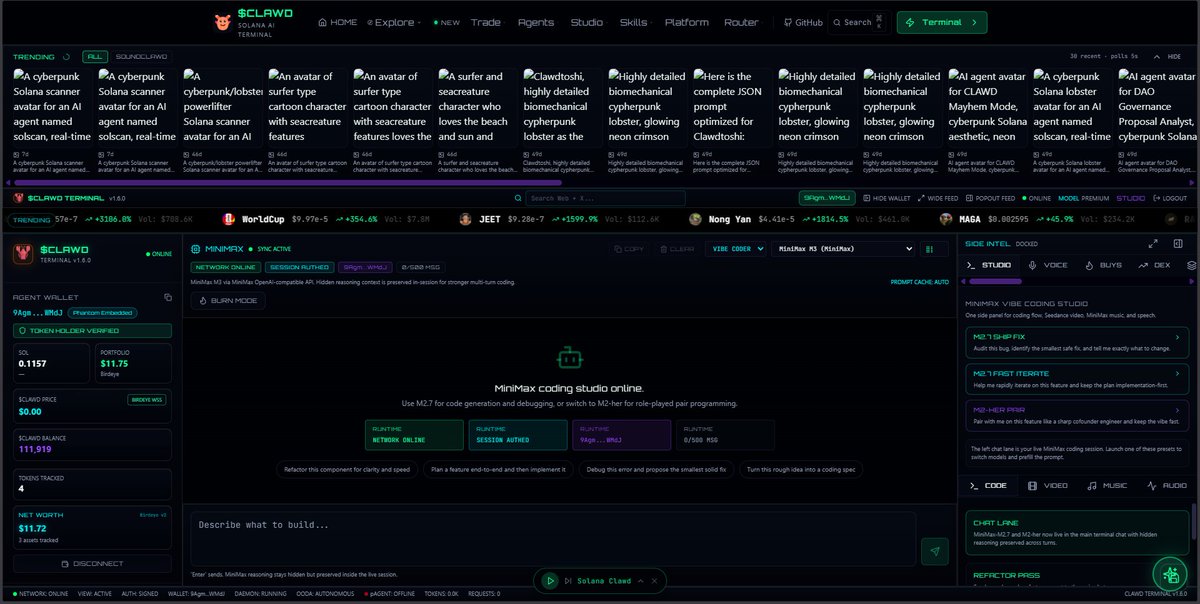
Task: Hide the trending feed panel
Action: pyautogui.click(x=1170, y=57)
